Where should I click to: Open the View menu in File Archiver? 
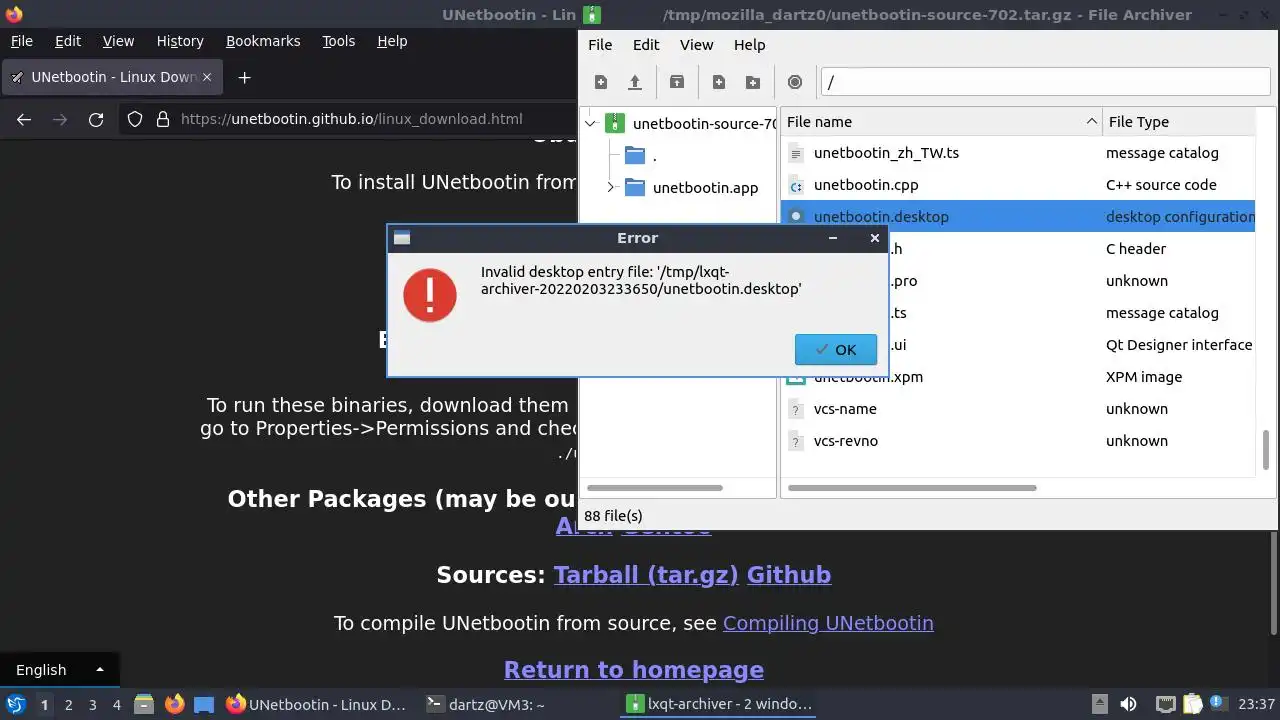pyautogui.click(x=697, y=45)
